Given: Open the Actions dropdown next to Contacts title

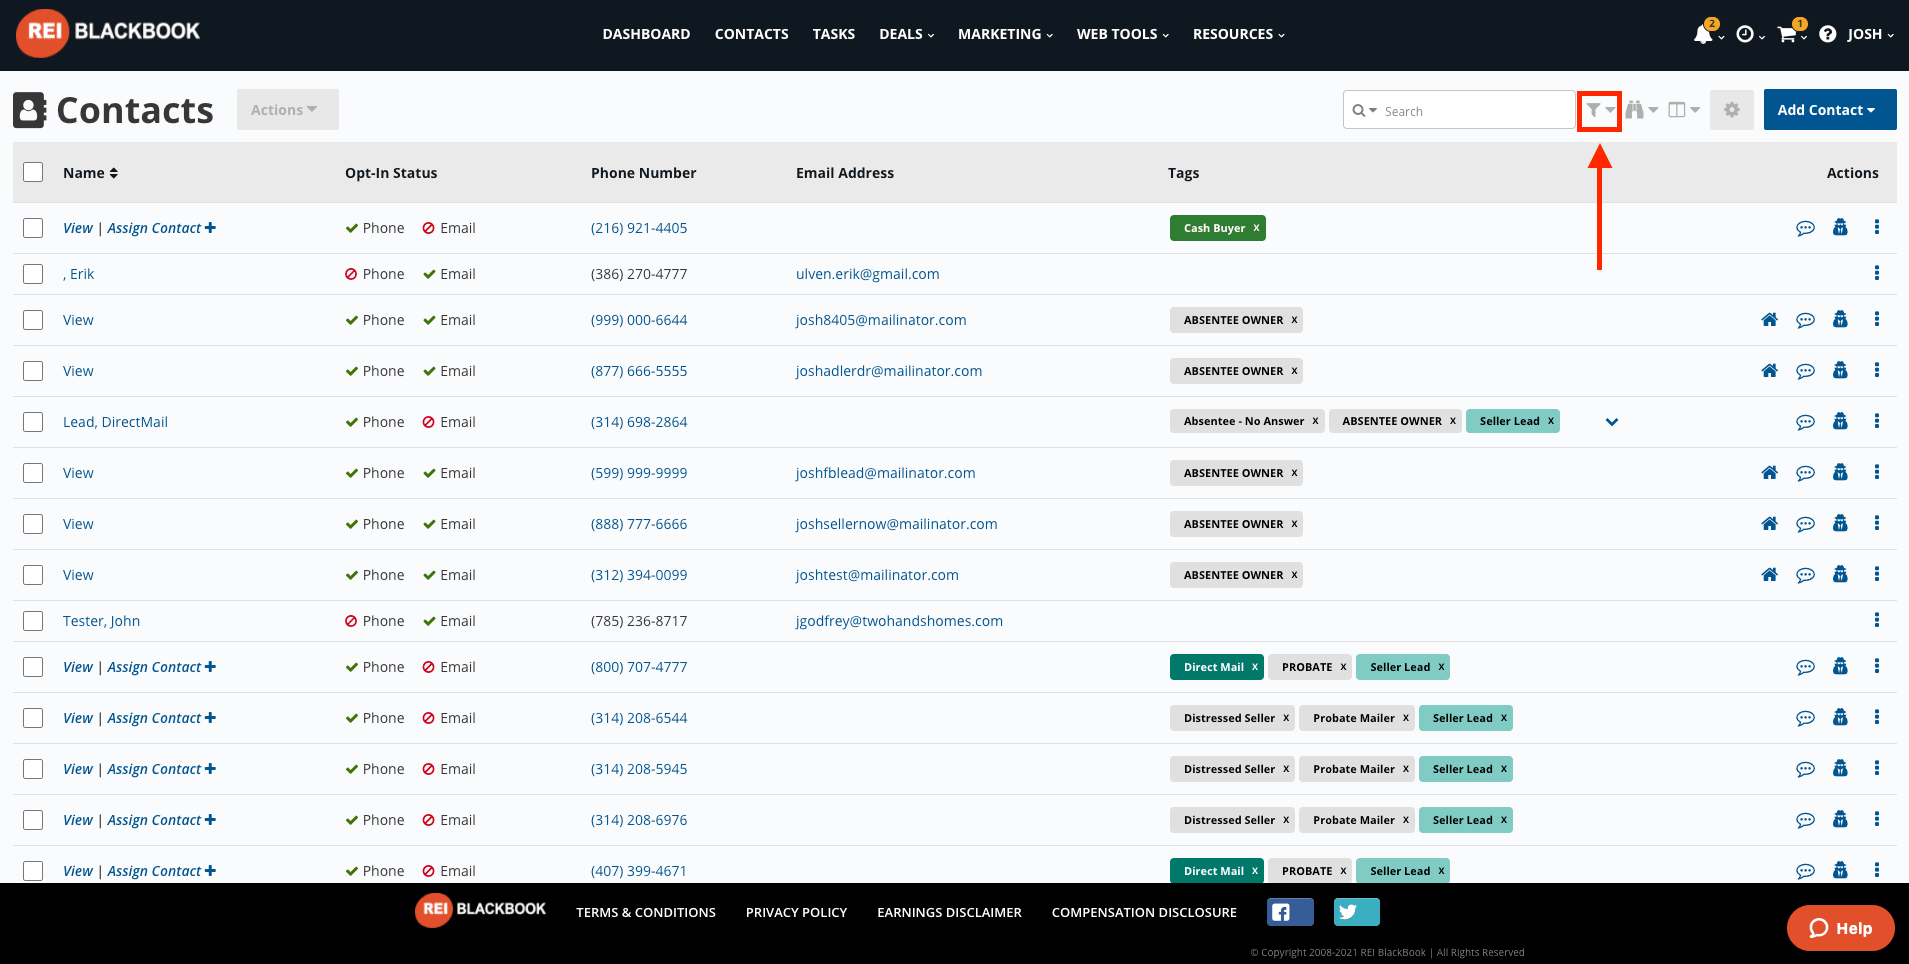Looking at the screenshot, I should click(x=287, y=110).
